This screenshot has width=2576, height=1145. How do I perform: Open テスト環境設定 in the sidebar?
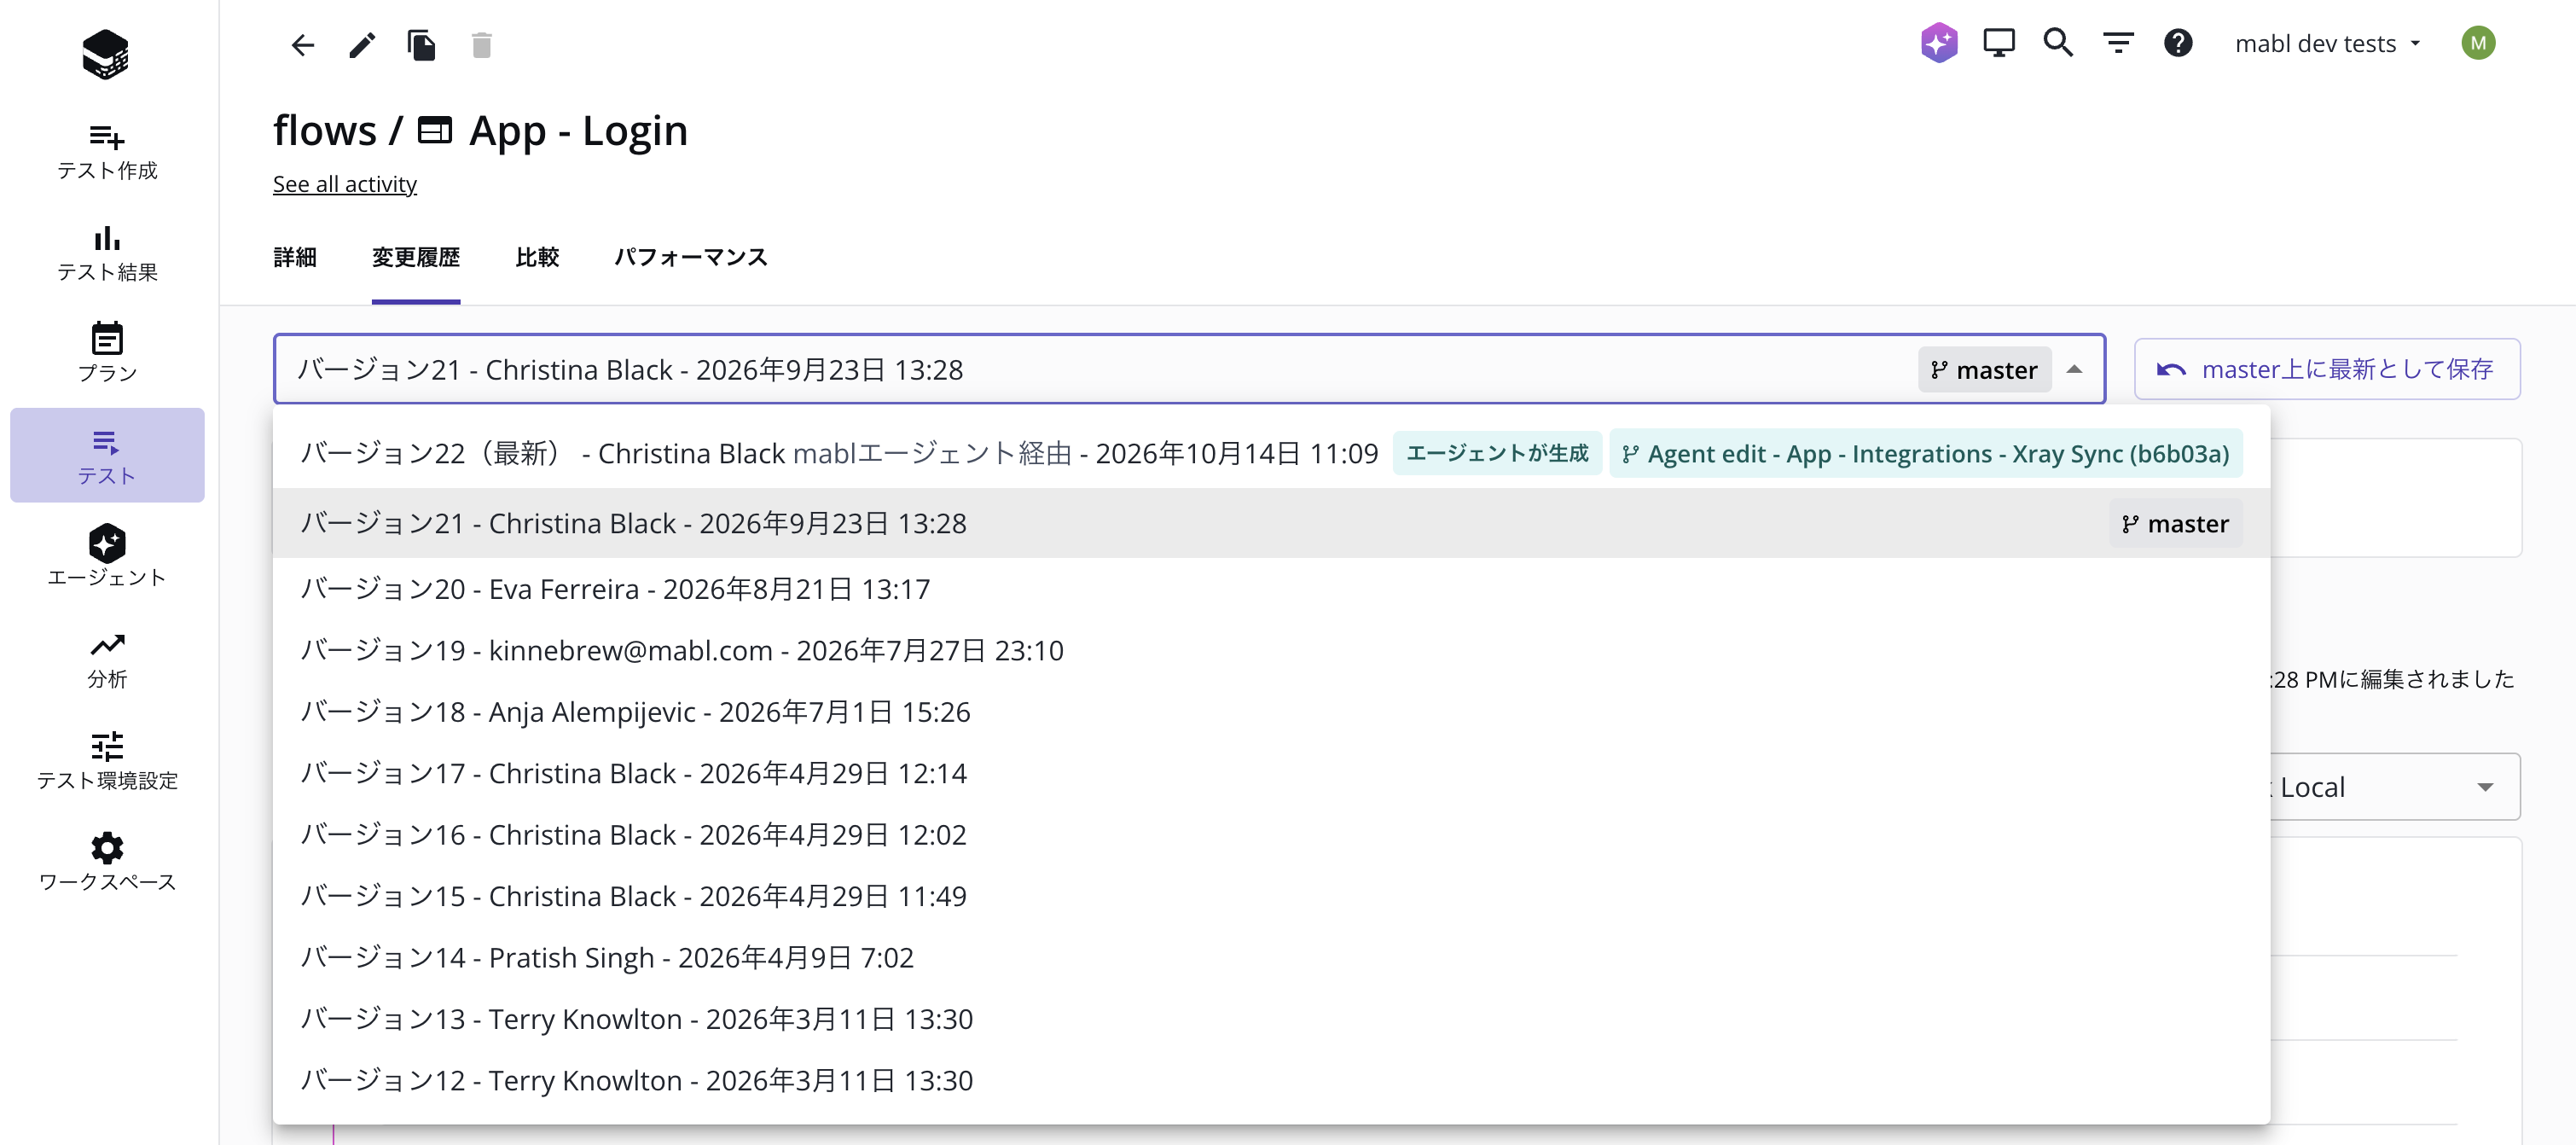coord(107,762)
